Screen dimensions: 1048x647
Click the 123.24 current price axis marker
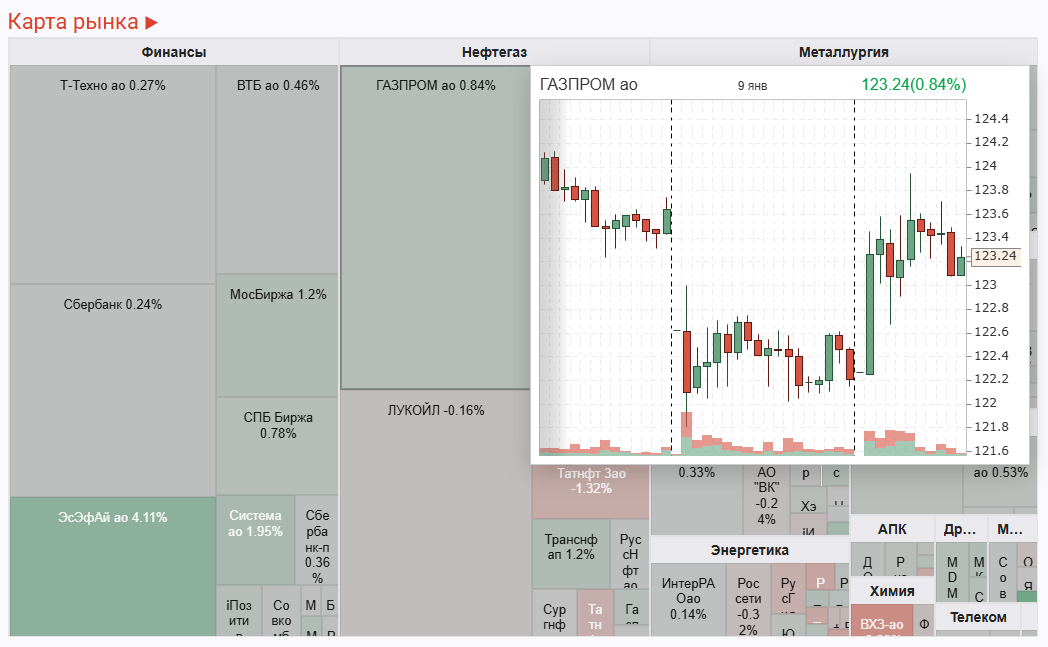coord(995,256)
